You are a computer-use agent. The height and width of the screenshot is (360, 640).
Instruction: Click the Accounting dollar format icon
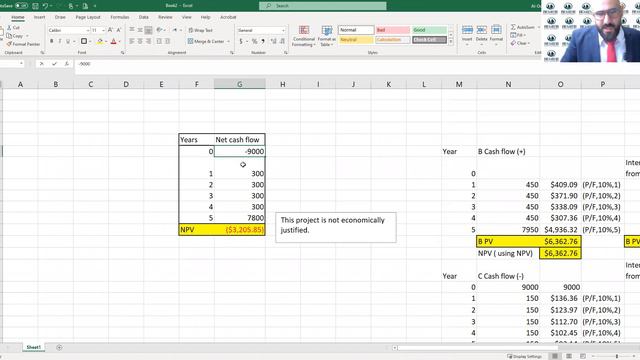click(241, 41)
